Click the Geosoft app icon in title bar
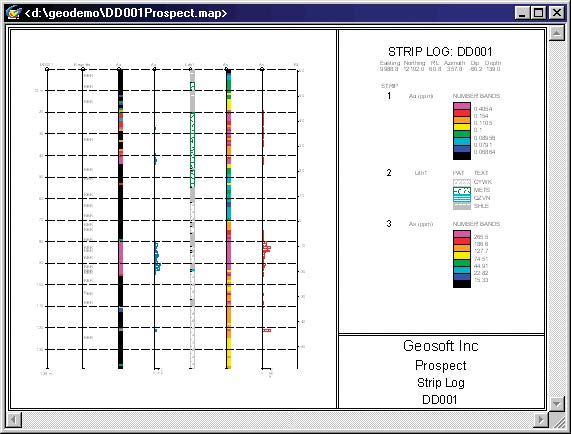Viewport: 571px width, 434px height. [x=13, y=13]
